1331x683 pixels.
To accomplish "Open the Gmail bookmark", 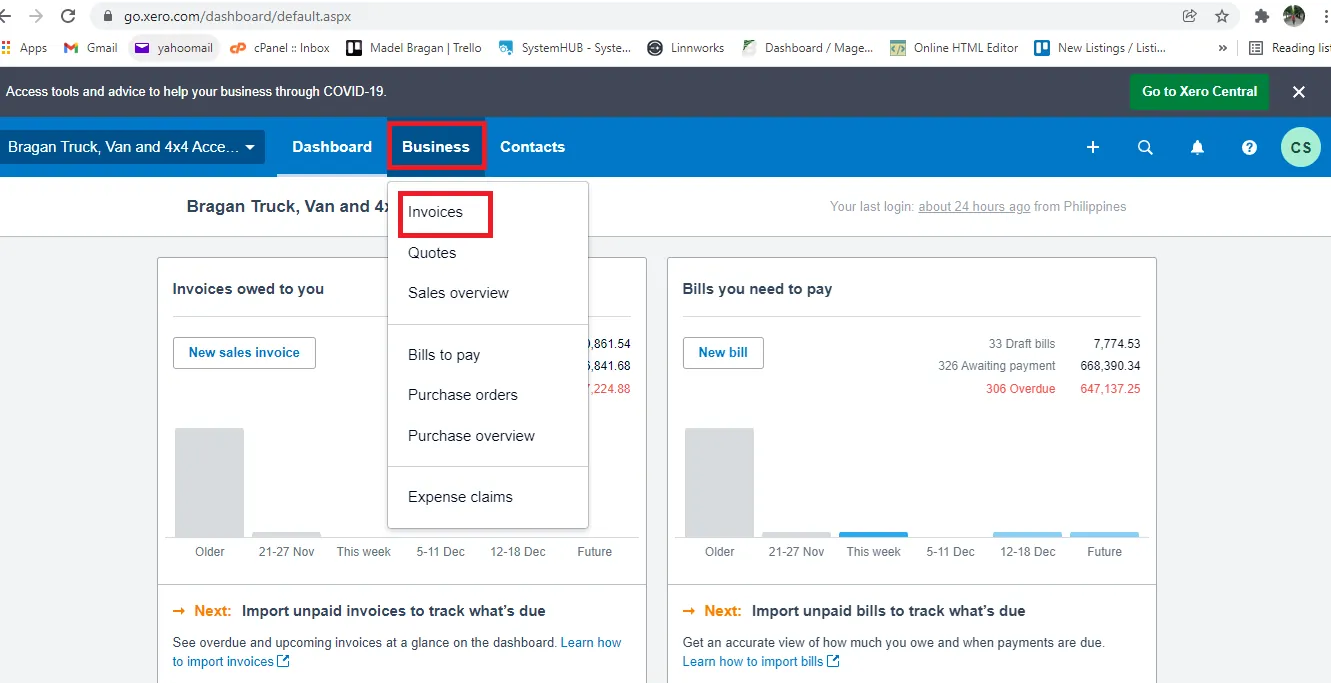I will pos(90,48).
